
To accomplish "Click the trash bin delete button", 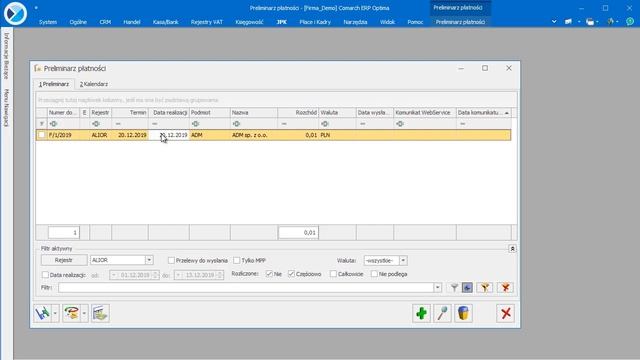I will (463, 313).
